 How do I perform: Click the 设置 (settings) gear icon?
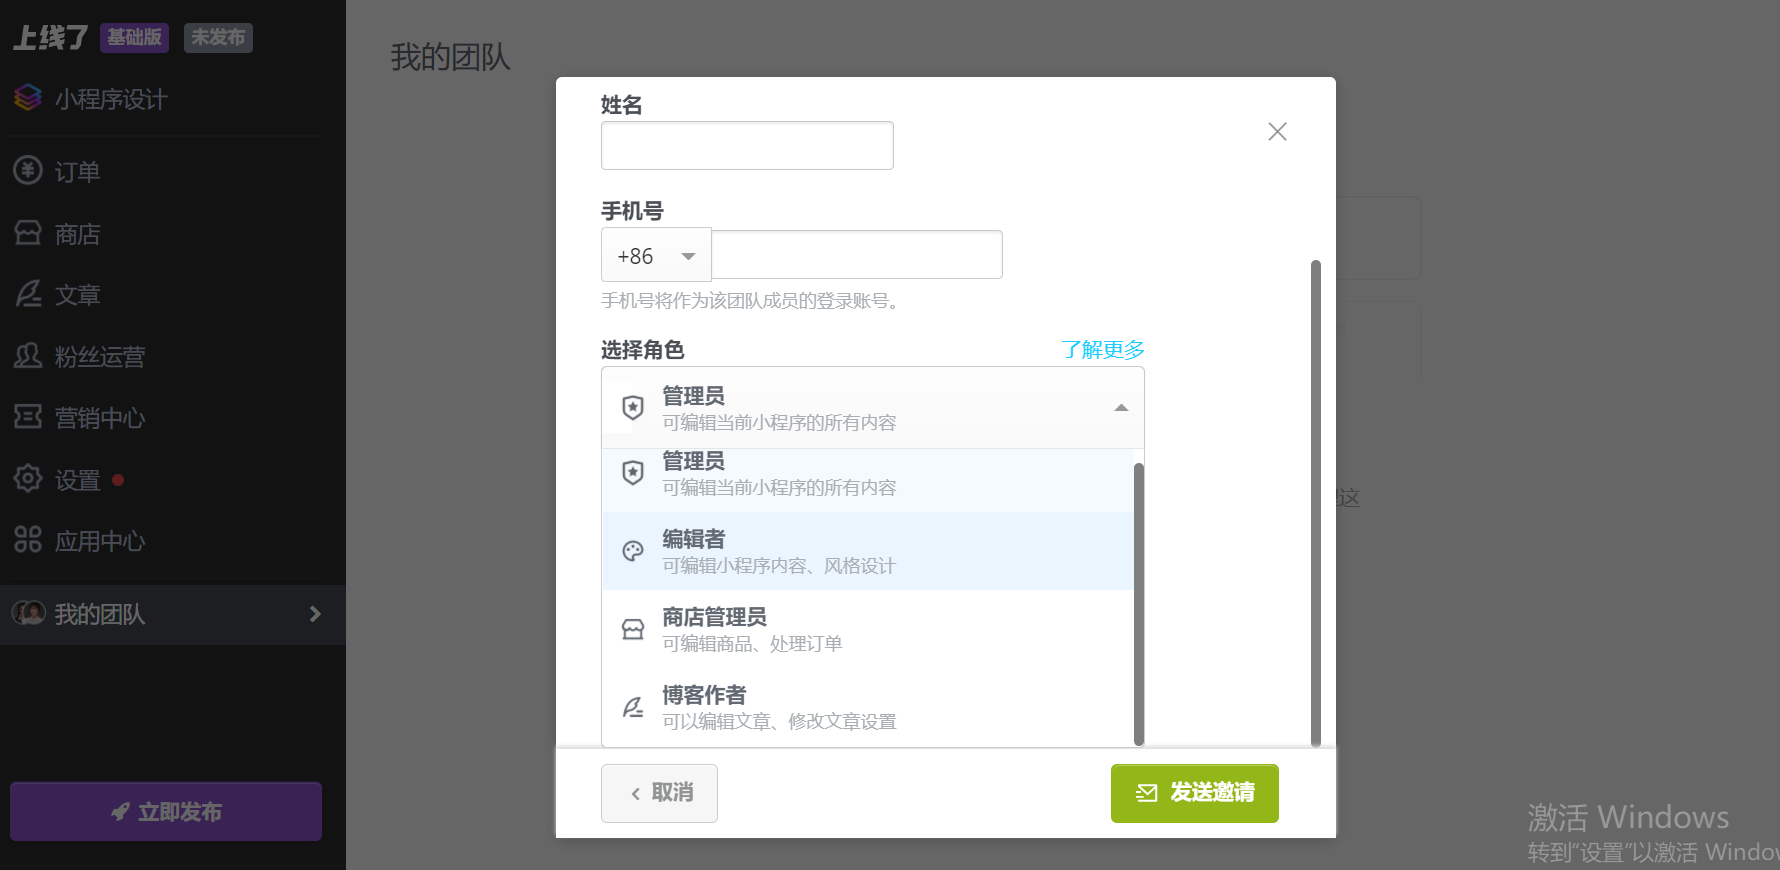click(28, 479)
